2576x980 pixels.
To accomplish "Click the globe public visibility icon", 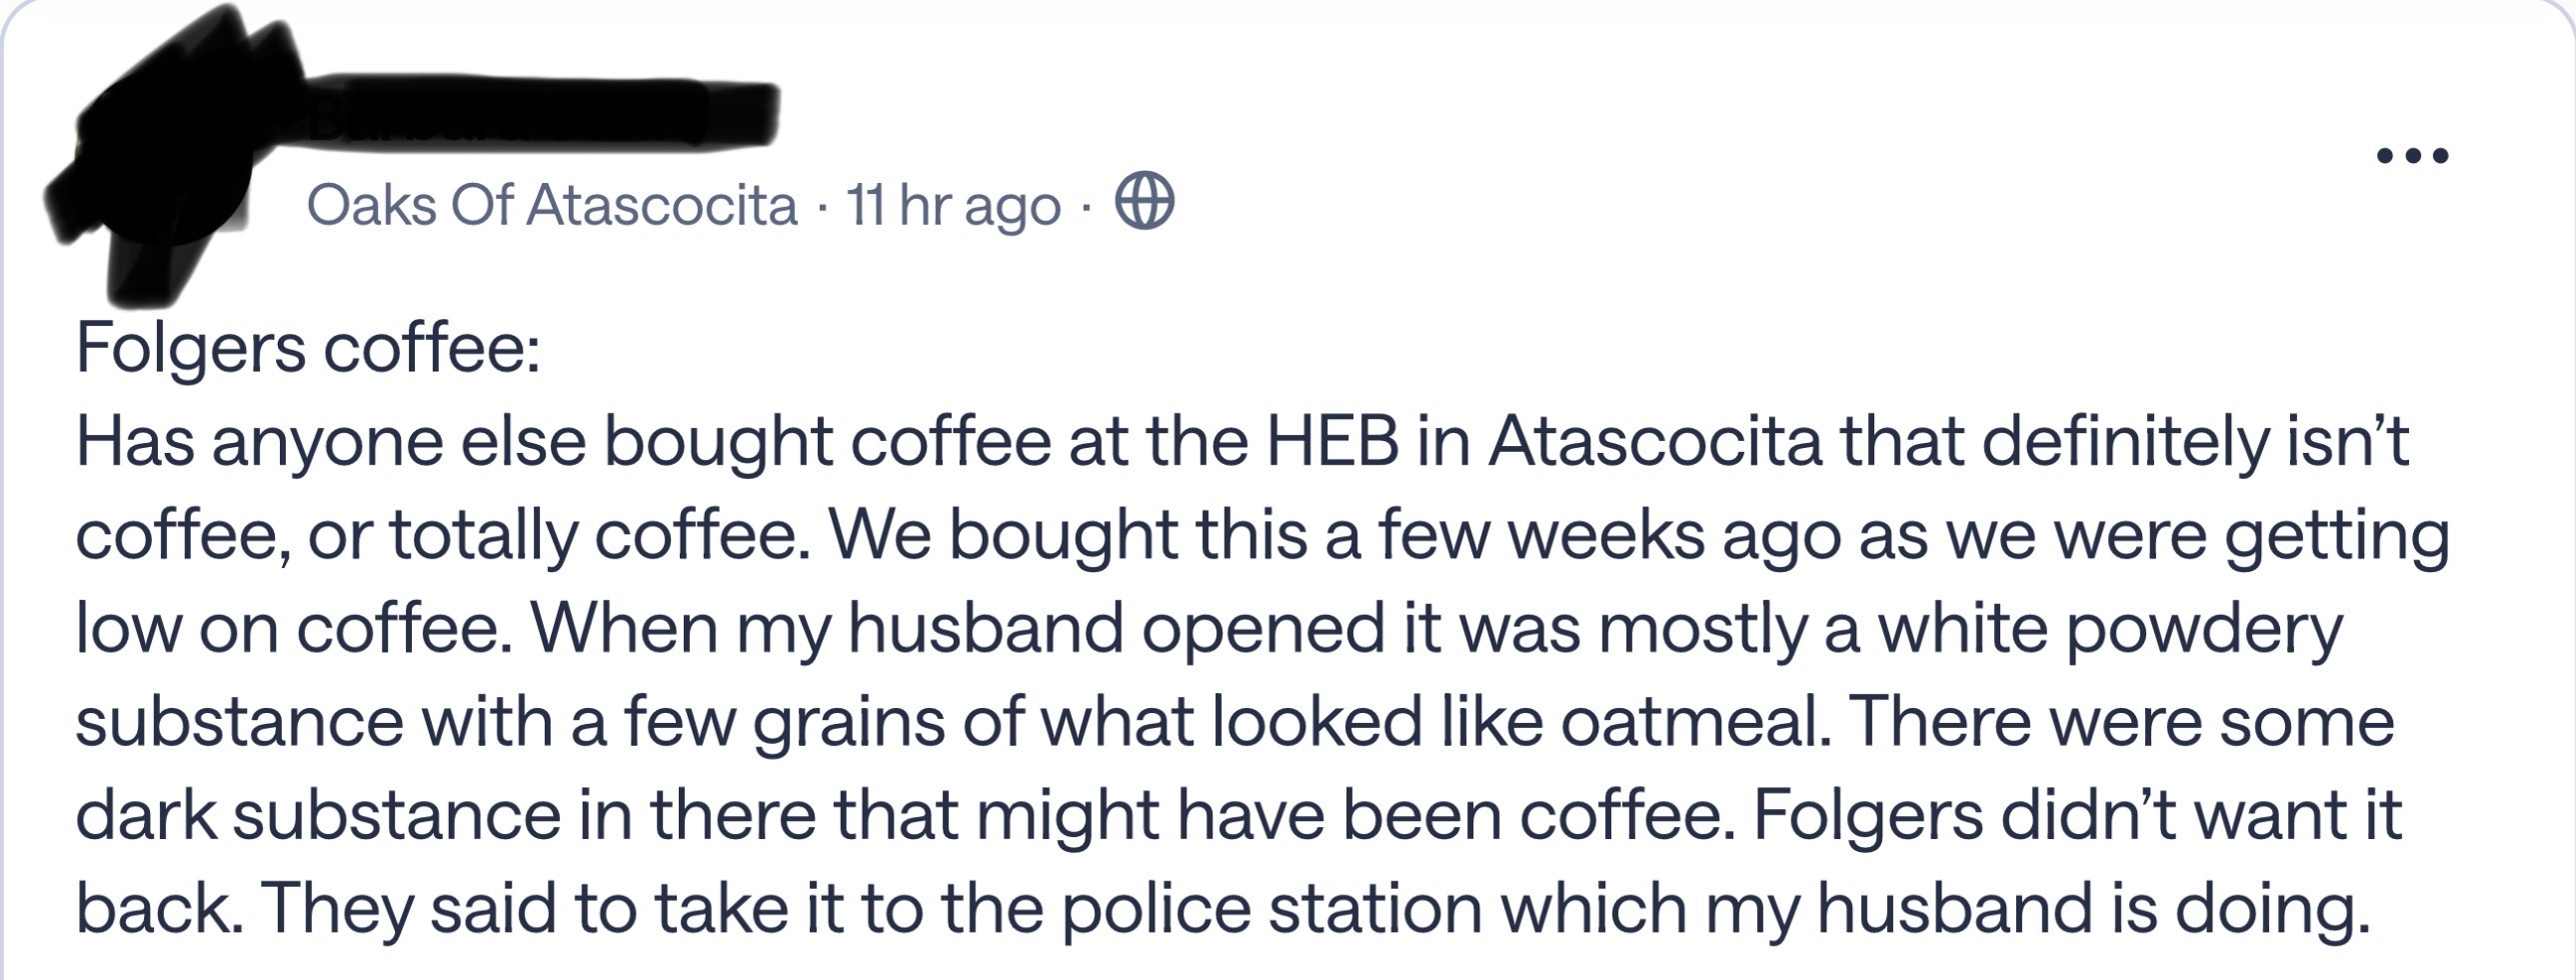I will pos(1144,203).
